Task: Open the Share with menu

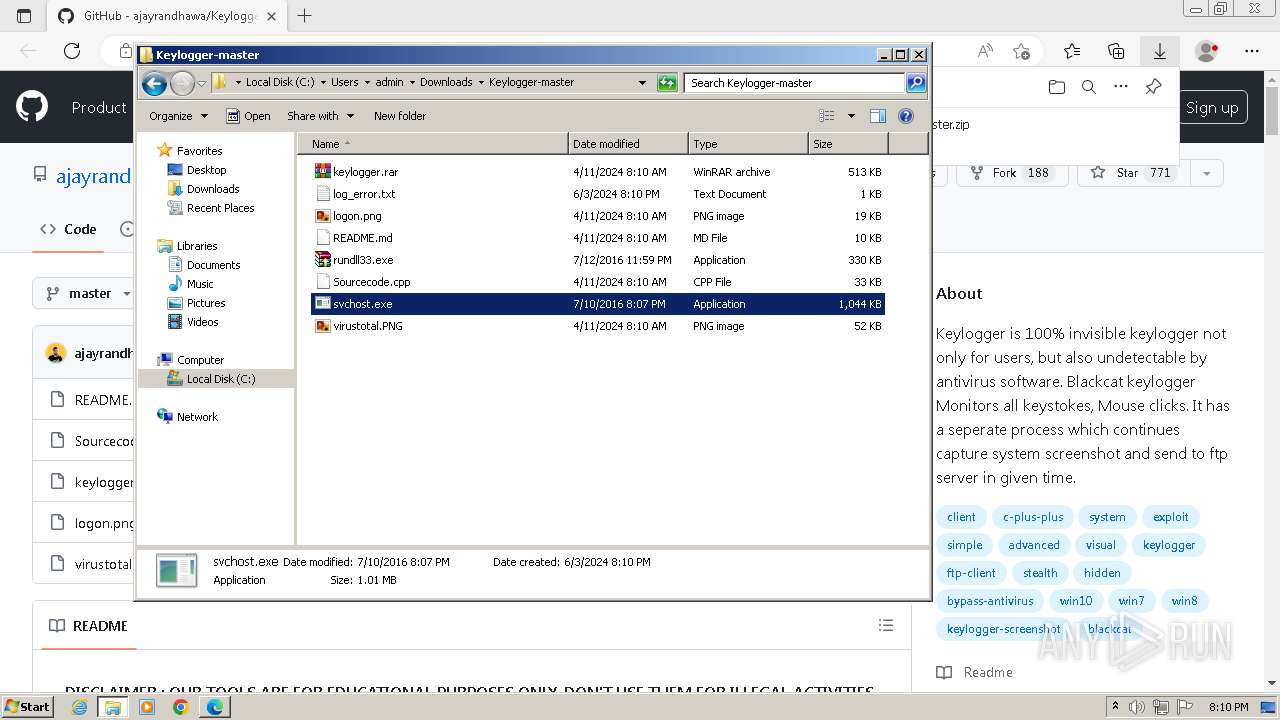Action: pos(319,116)
